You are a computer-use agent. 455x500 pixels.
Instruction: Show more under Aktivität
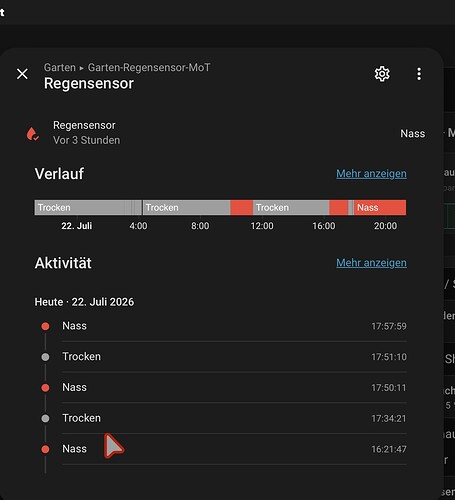tap(371, 263)
